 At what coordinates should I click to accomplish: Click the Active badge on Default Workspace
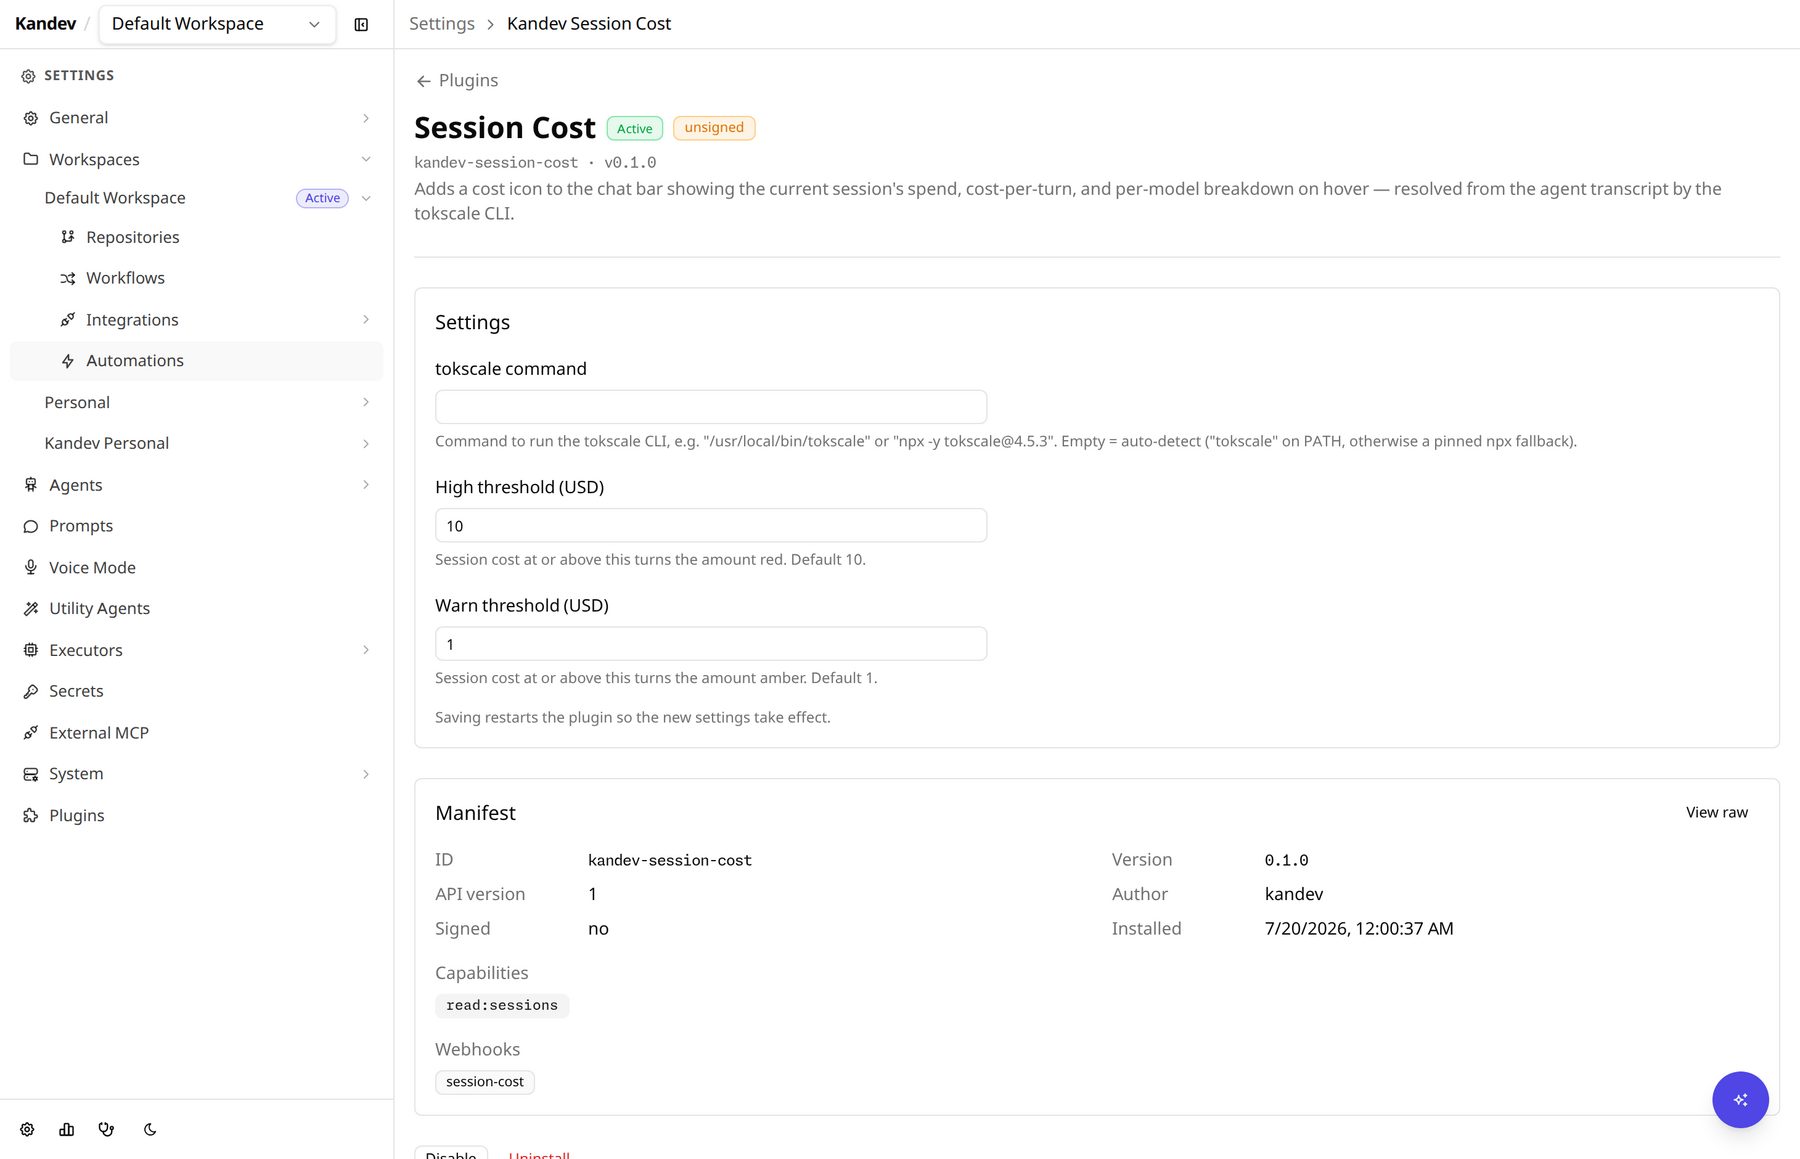click(322, 198)
